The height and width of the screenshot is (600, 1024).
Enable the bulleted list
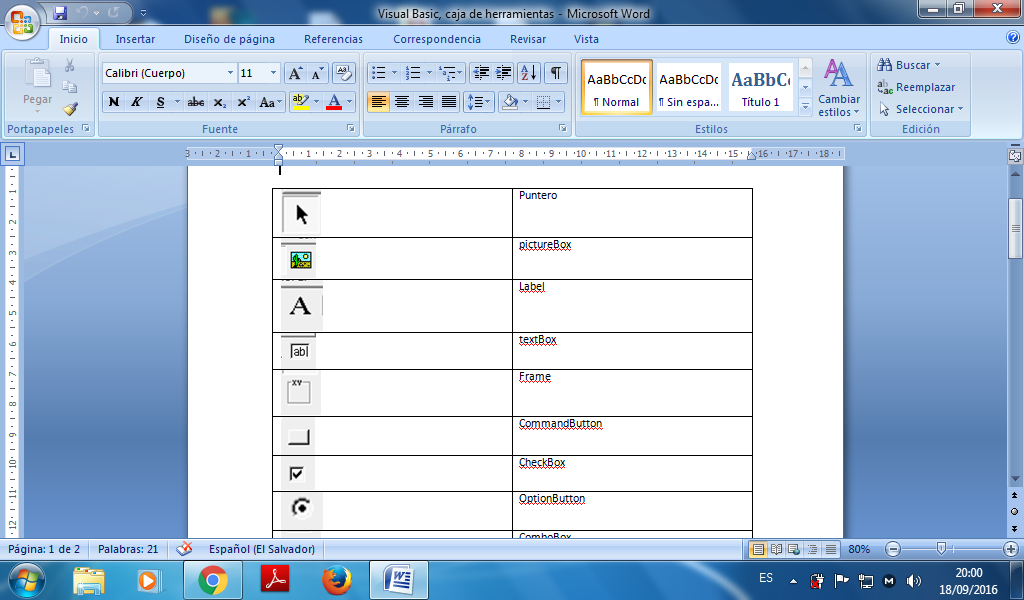pos(380,72)
